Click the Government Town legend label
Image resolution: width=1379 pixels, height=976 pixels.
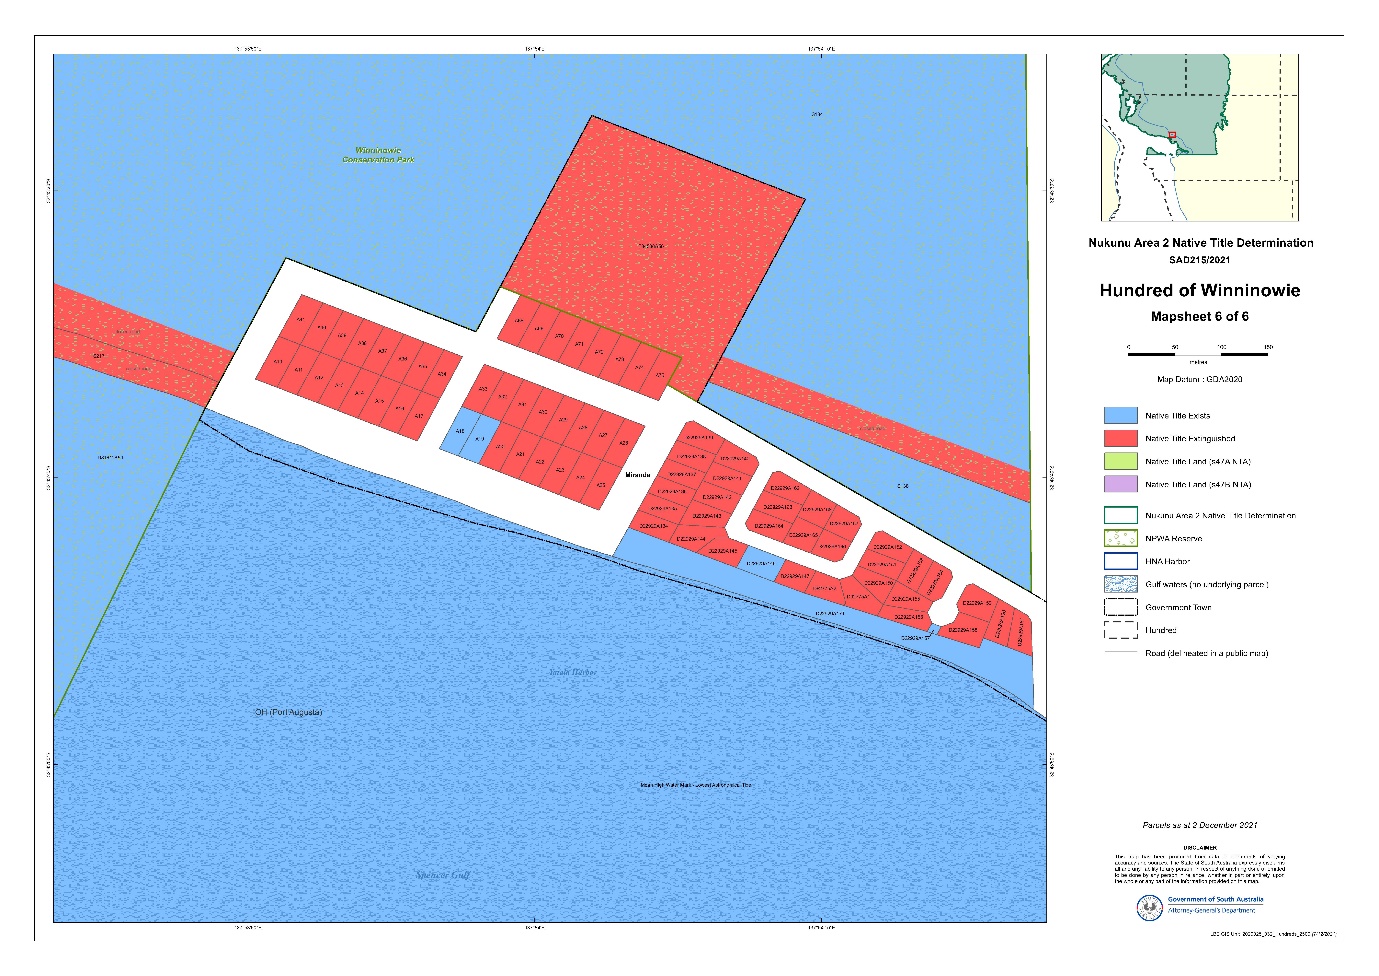(x=1178, y=607)
